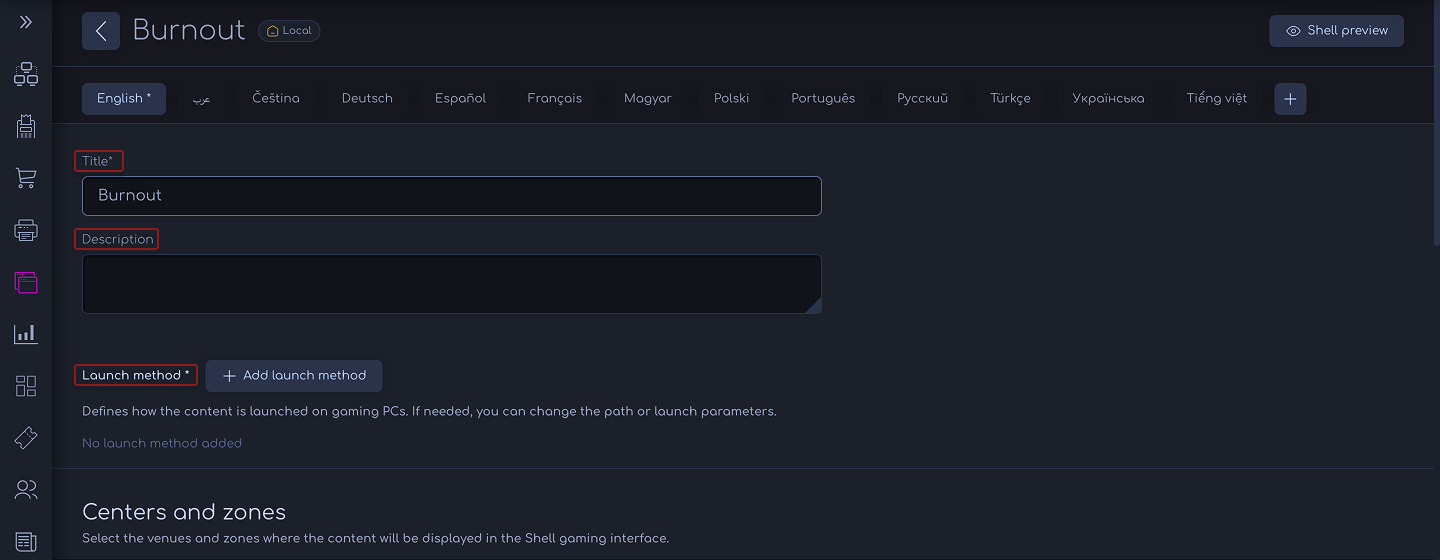1440x560 pixels.
Task: Open the PC tower sidebar icon
Action: [x=26, y=126]
